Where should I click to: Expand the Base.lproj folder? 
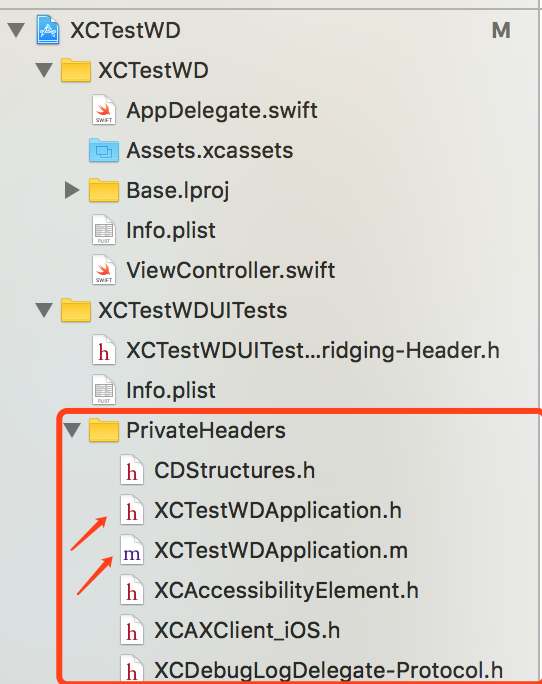[x=72, y=190]
